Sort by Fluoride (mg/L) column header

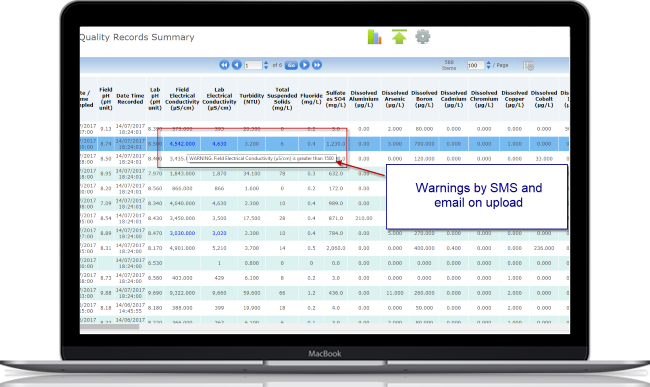[x=311, y=99]
